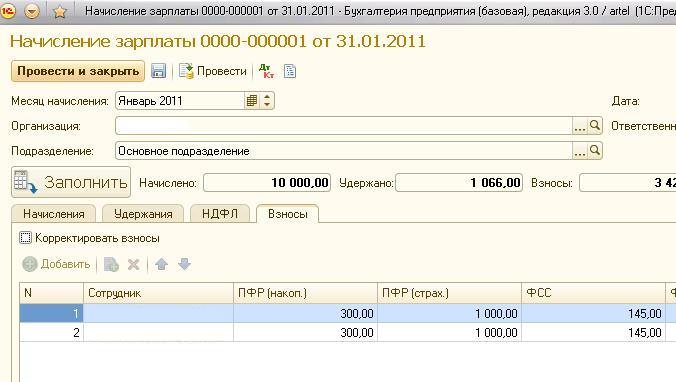
Task: Click the delete row X icon
Action: 134,264
